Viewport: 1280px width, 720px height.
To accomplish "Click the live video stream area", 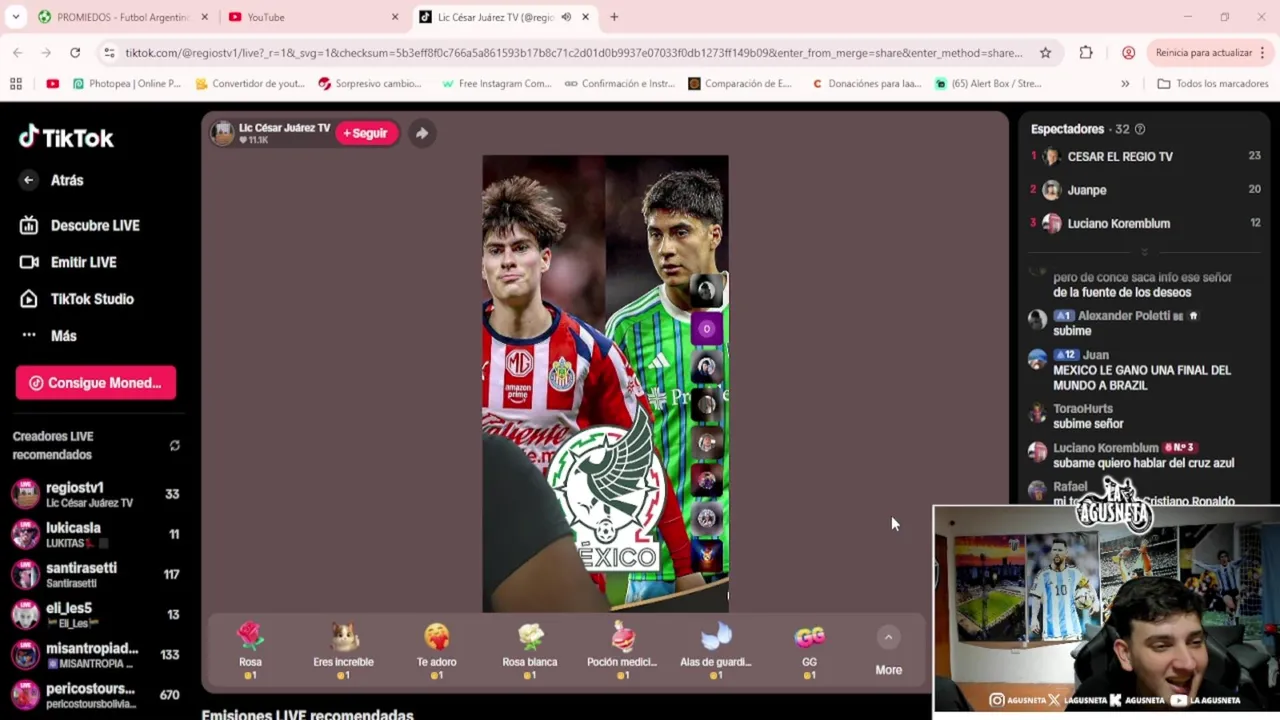I will (x=605, y=383).
